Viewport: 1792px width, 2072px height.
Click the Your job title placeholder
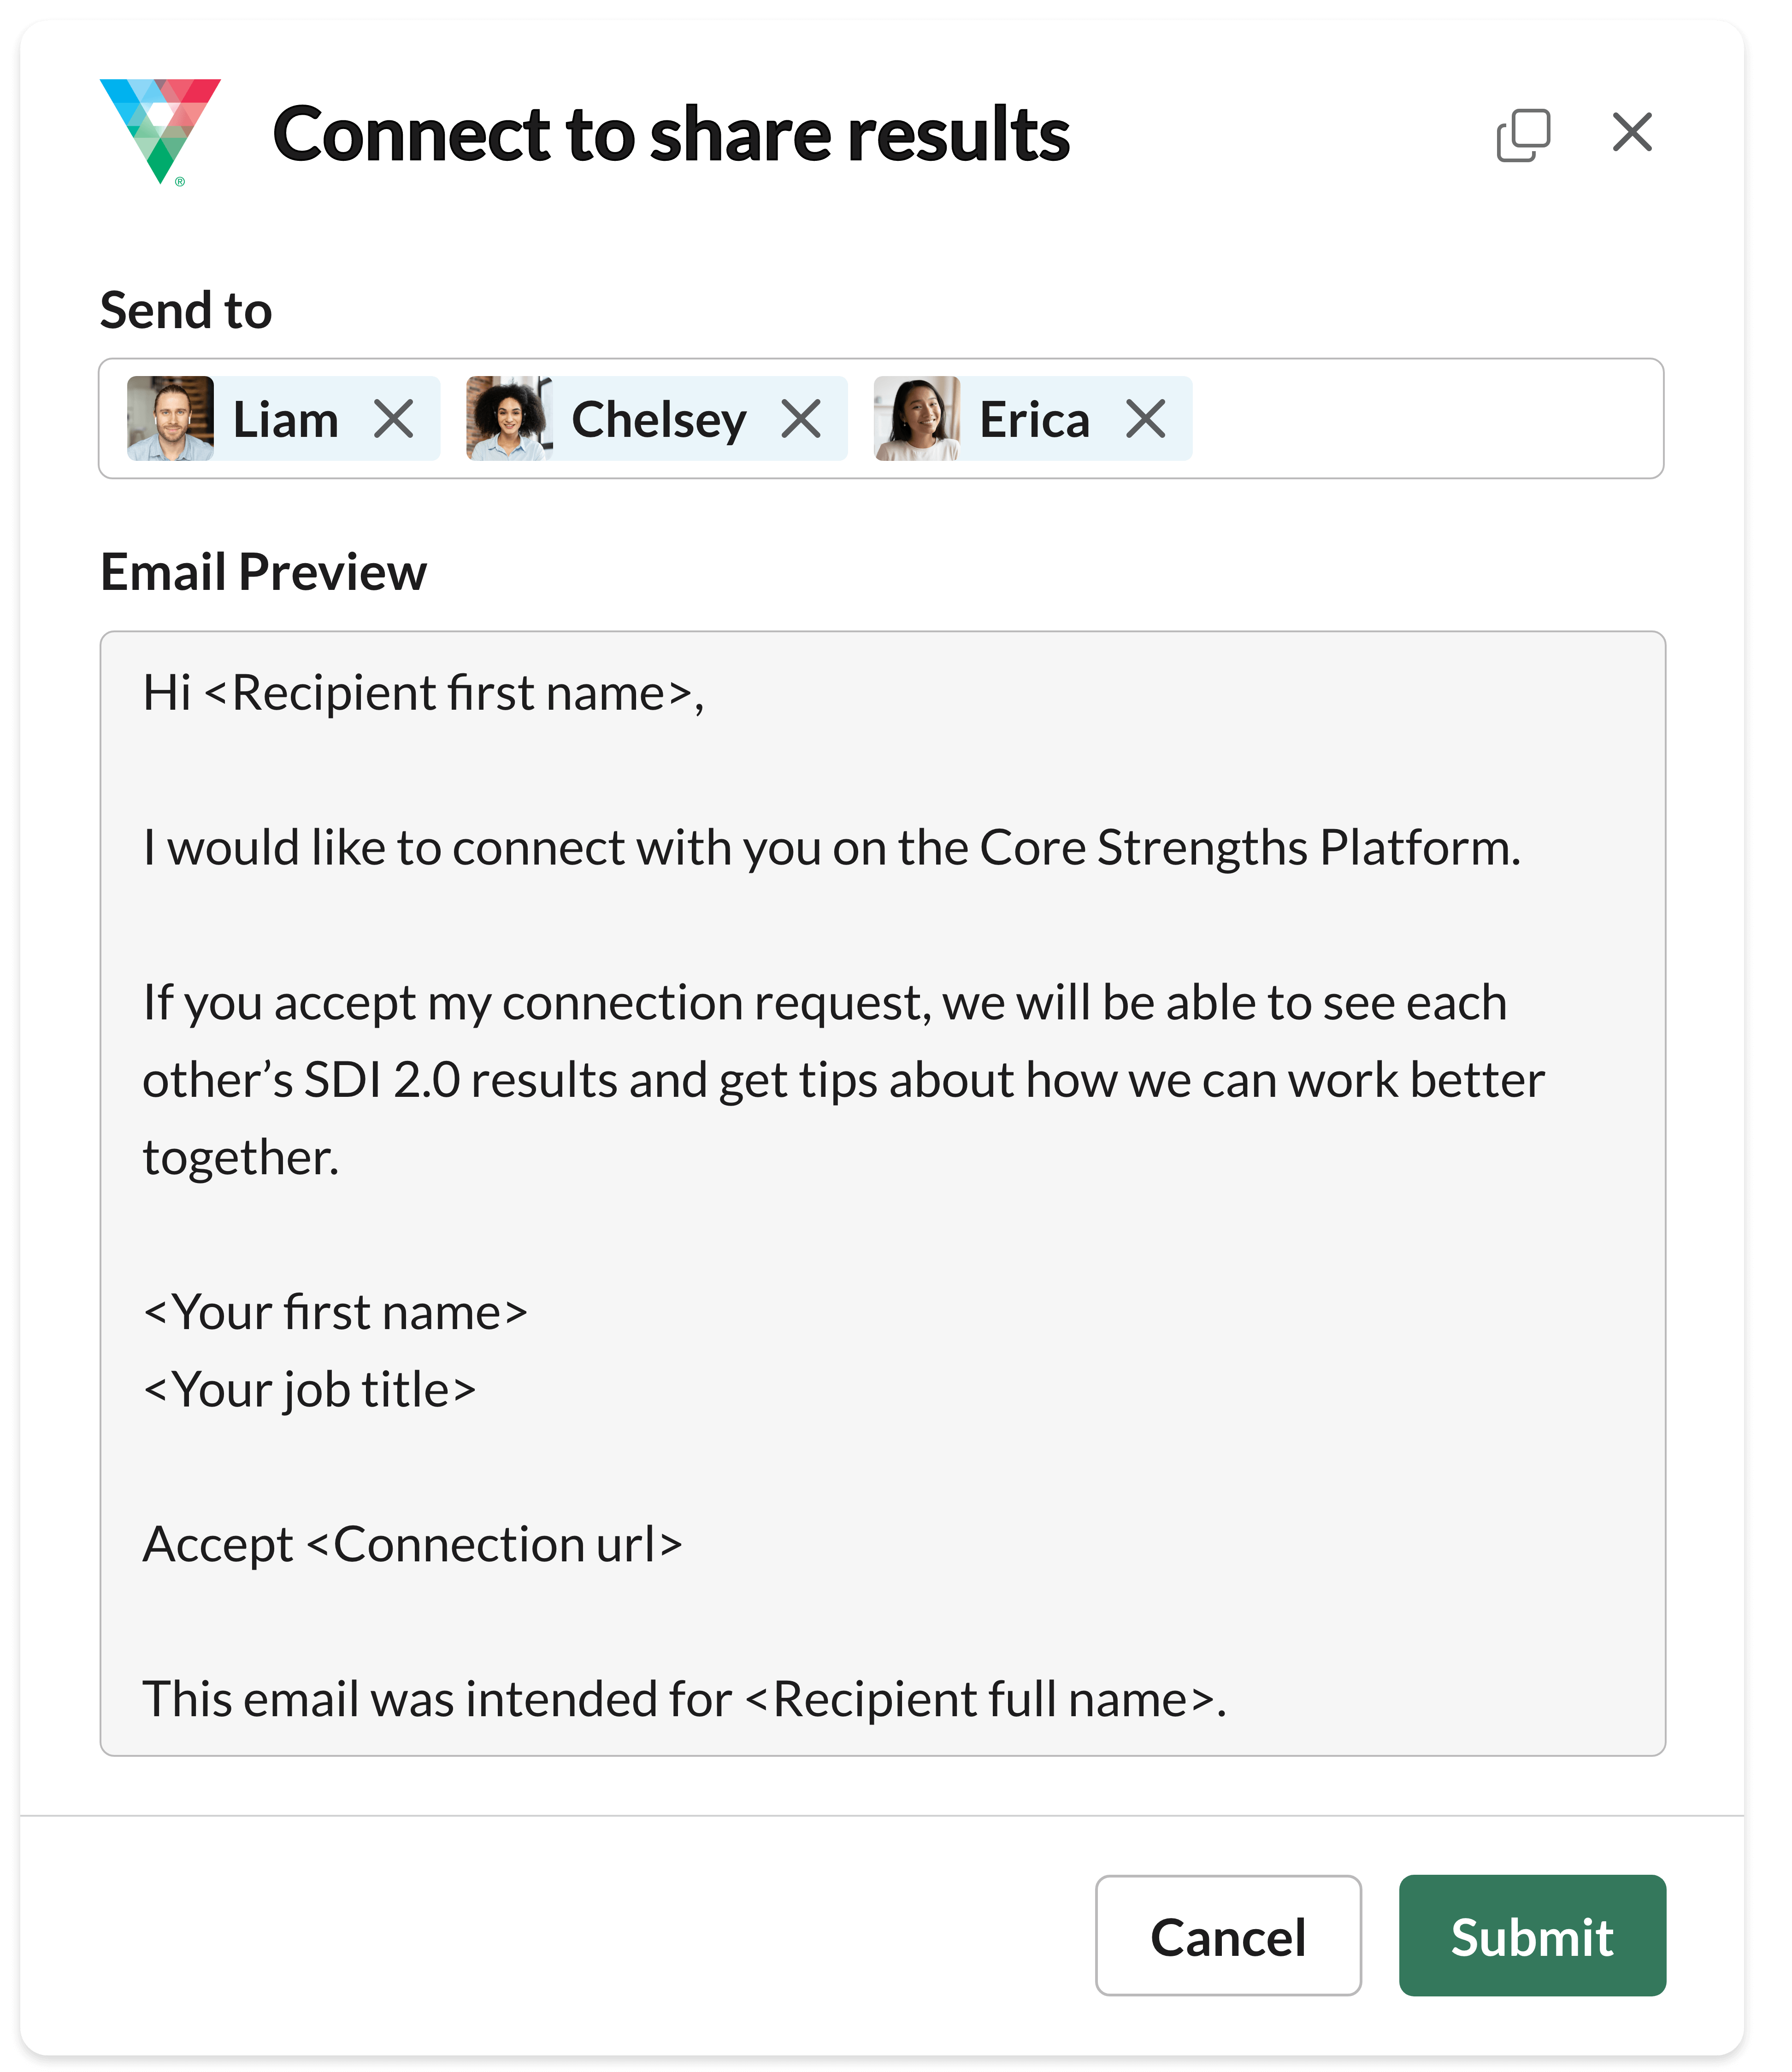(x=310, y=1391)
